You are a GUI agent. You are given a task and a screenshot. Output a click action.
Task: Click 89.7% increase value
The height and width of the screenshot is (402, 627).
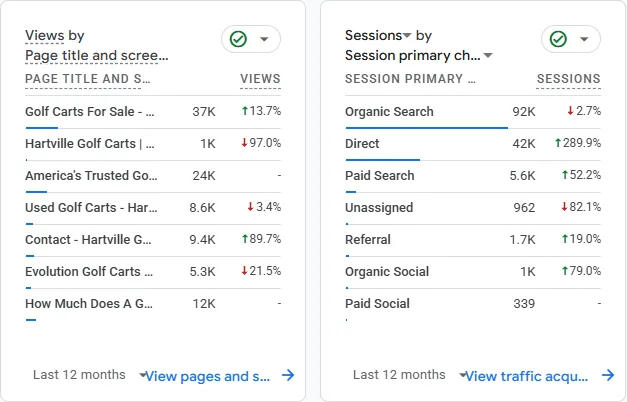click(261, 239)
